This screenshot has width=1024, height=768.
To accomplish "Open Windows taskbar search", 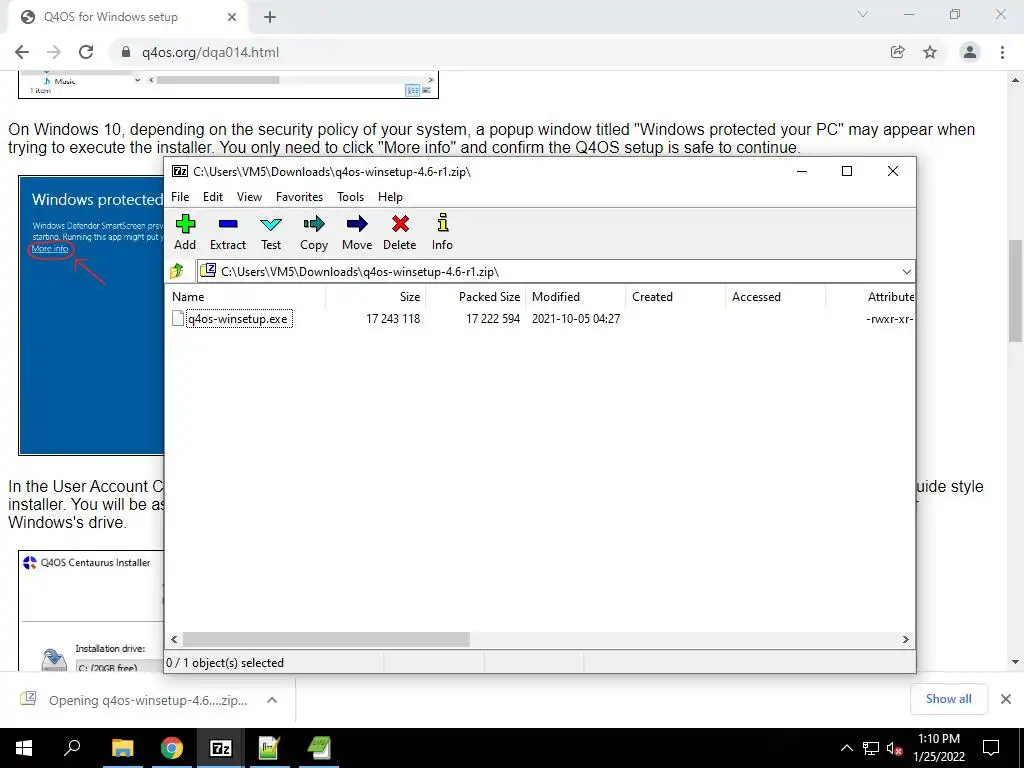I will click(x=72, y=748).
